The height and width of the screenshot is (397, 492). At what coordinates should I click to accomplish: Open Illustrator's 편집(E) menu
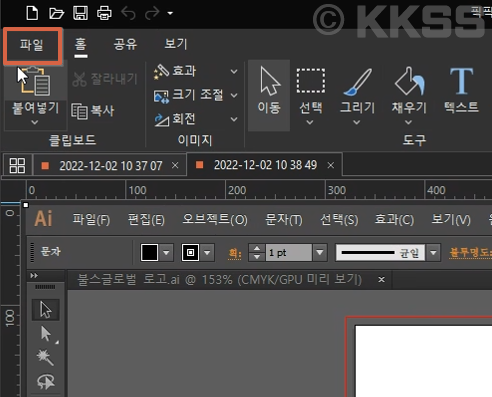[146, 220]
